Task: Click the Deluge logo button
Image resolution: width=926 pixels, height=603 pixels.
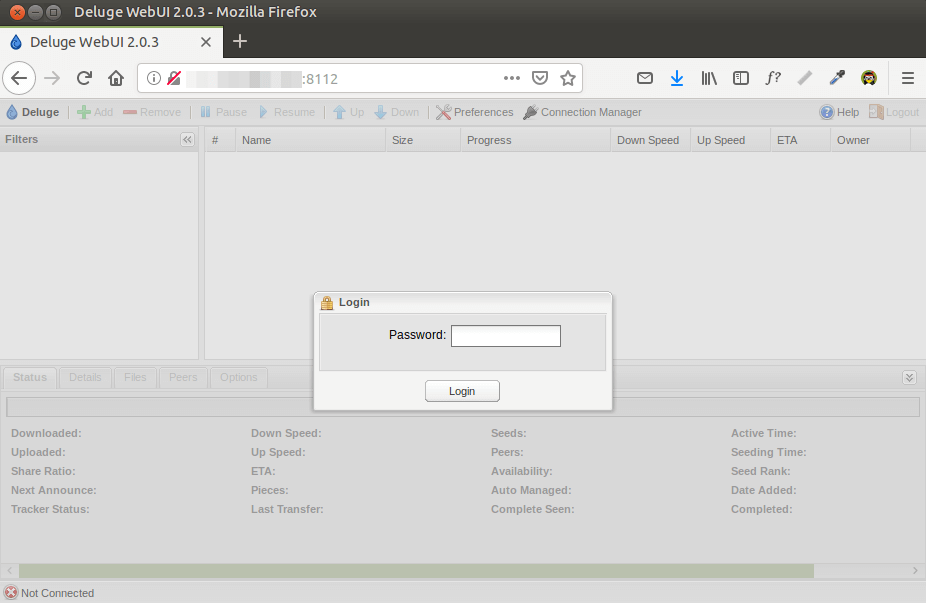Action: point(33,112)
